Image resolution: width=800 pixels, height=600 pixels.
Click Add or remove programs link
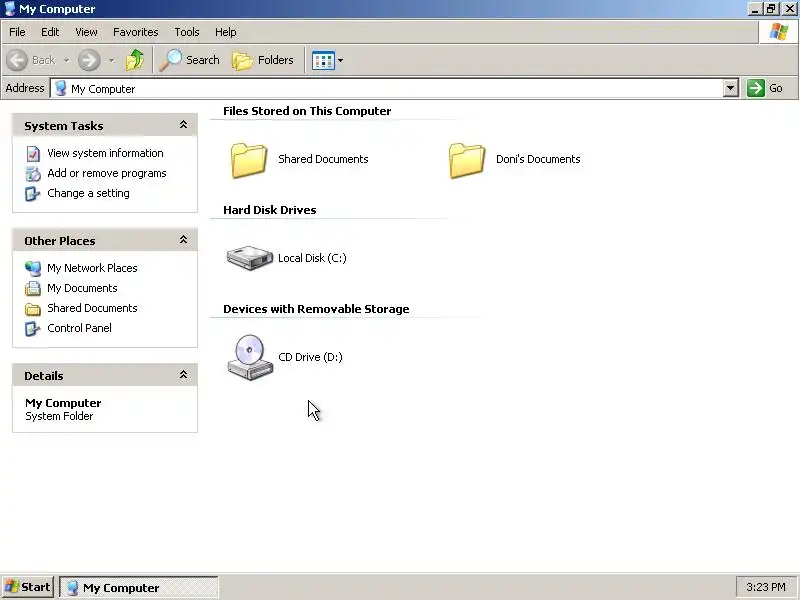(107, 173)
